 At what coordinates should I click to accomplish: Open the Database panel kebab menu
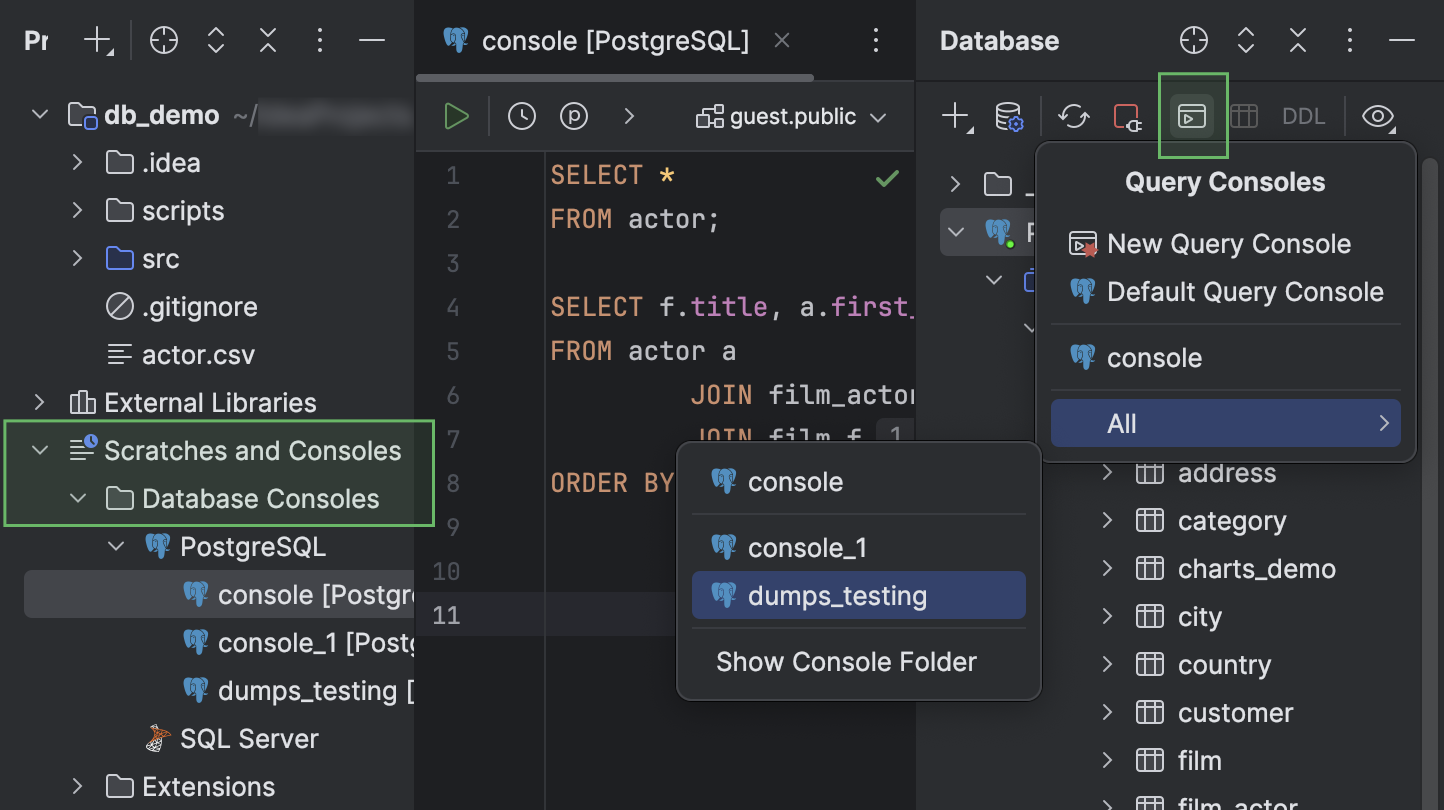[x=1349, y=40]
